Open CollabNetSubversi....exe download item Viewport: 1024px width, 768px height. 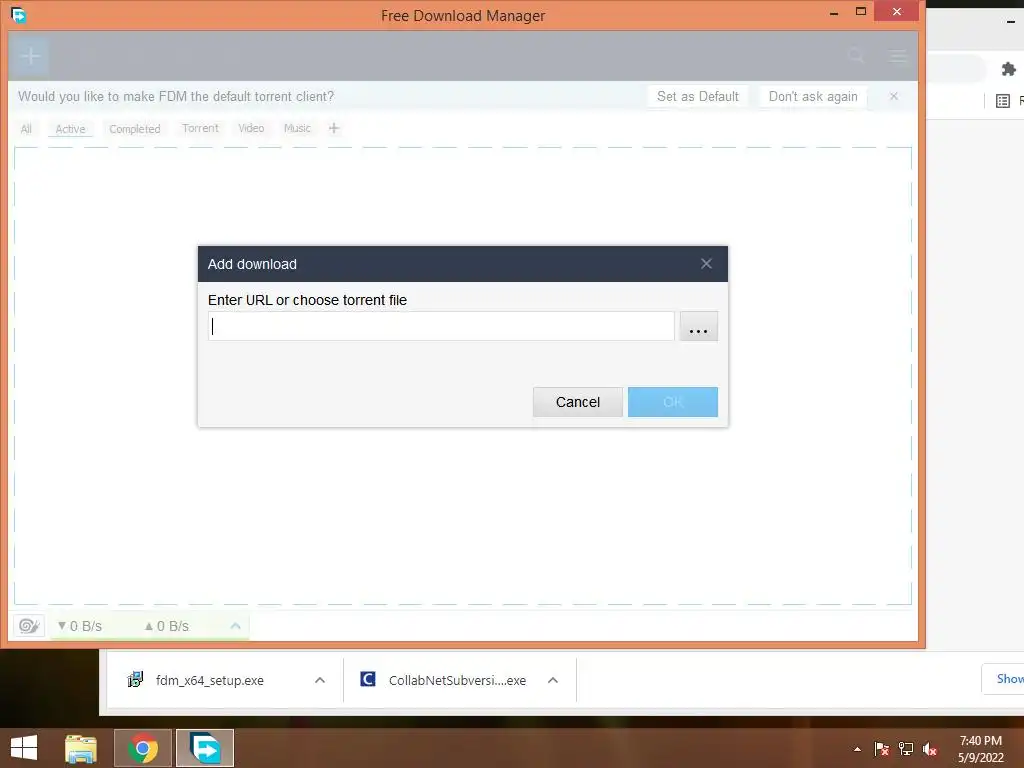(457, 680)
